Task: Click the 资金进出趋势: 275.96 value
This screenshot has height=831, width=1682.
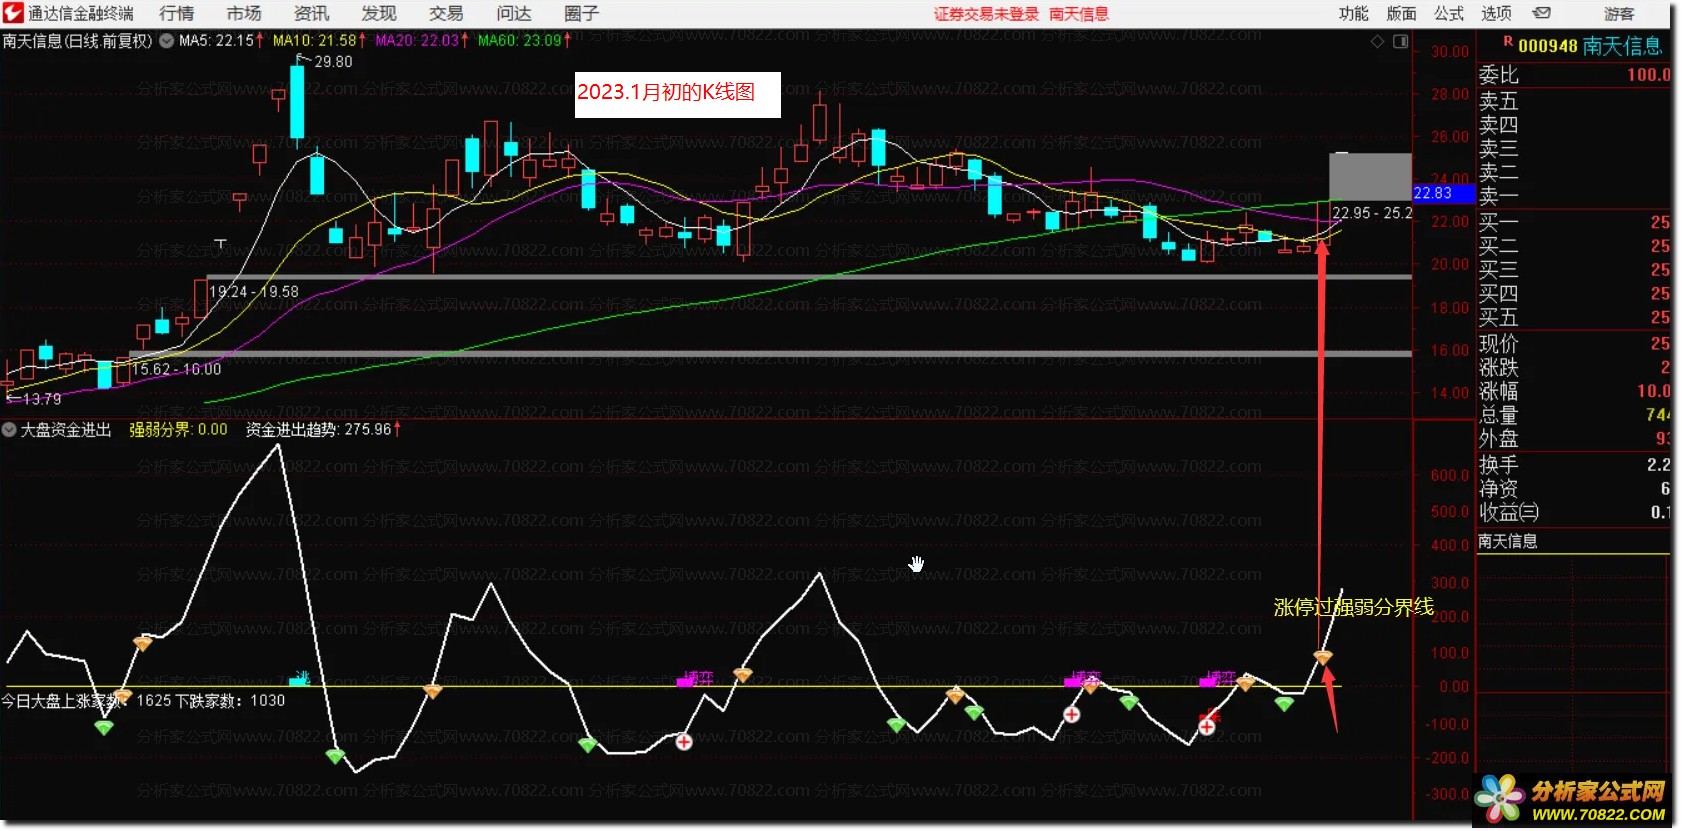Action: point(323,429)
